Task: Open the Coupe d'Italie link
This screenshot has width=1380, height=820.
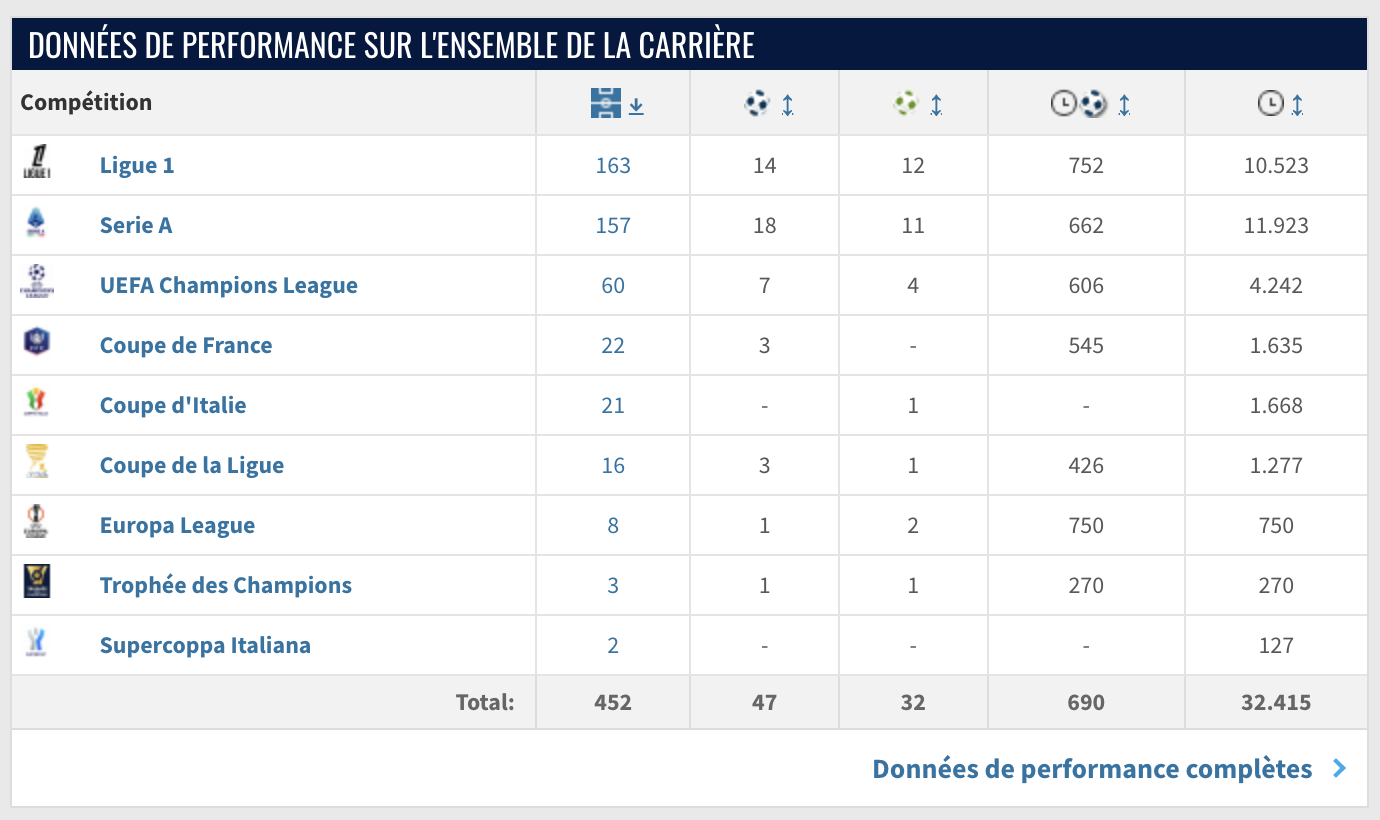Action: (173, 406)
